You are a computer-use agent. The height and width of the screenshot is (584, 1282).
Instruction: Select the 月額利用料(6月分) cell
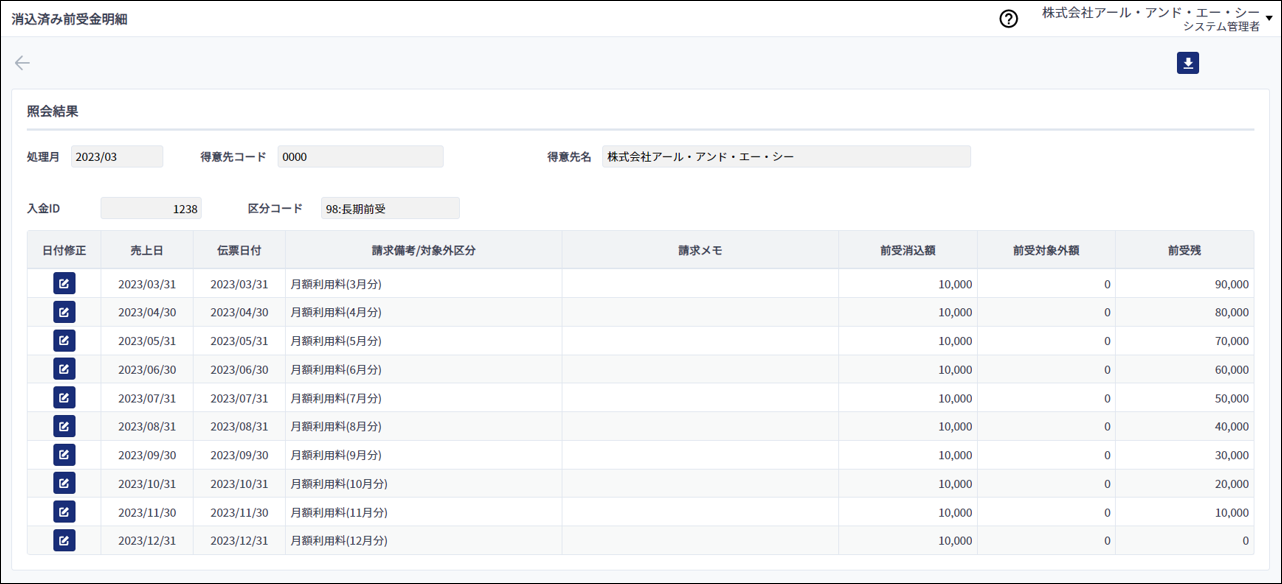point(424,369)
